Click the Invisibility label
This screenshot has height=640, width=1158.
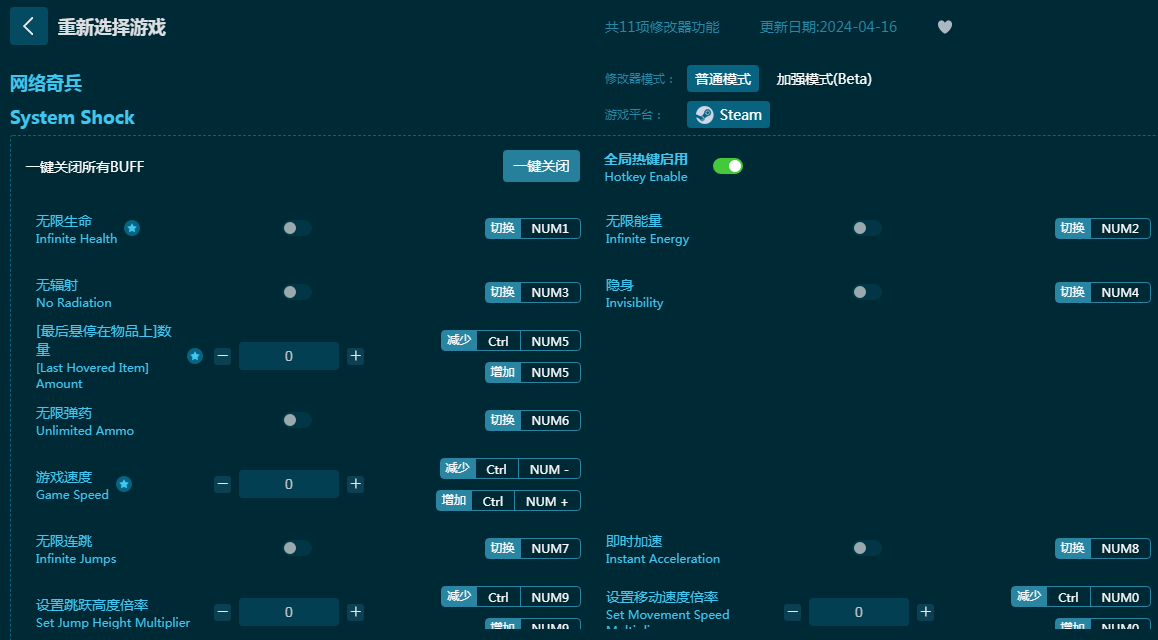tap(634, 303)
